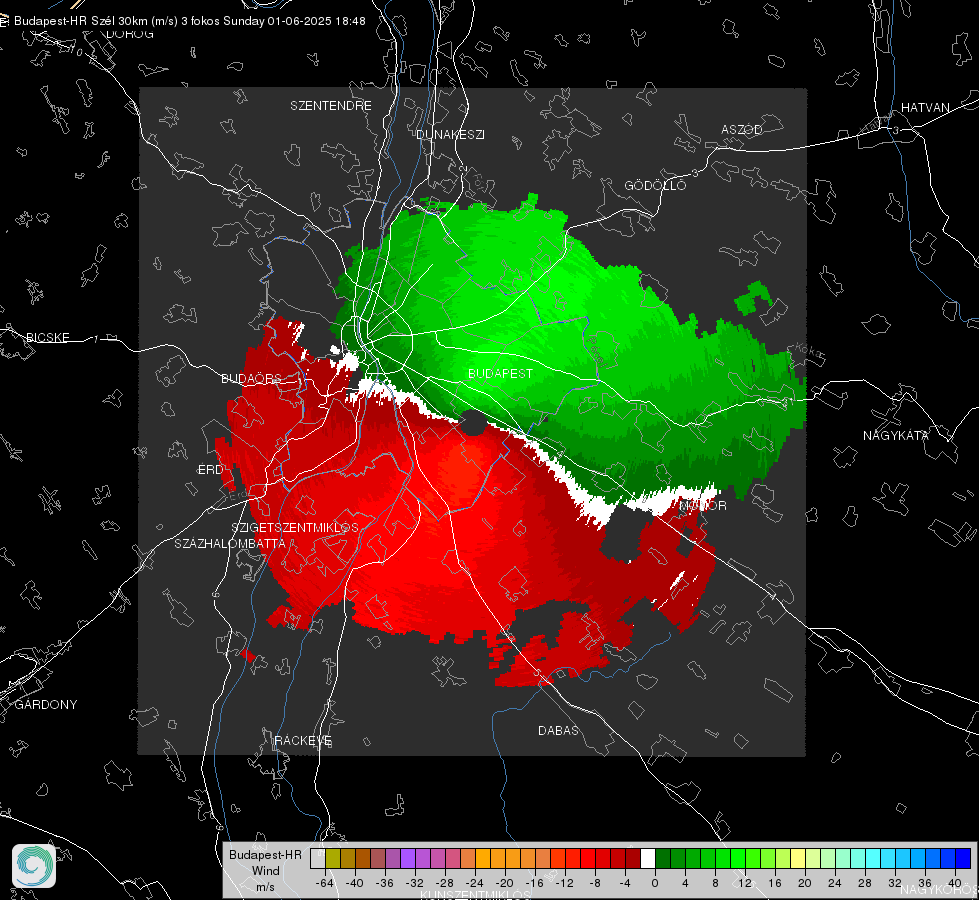
Task: Click the GÖDÖLLŐ town label
Action: [655, 185]
